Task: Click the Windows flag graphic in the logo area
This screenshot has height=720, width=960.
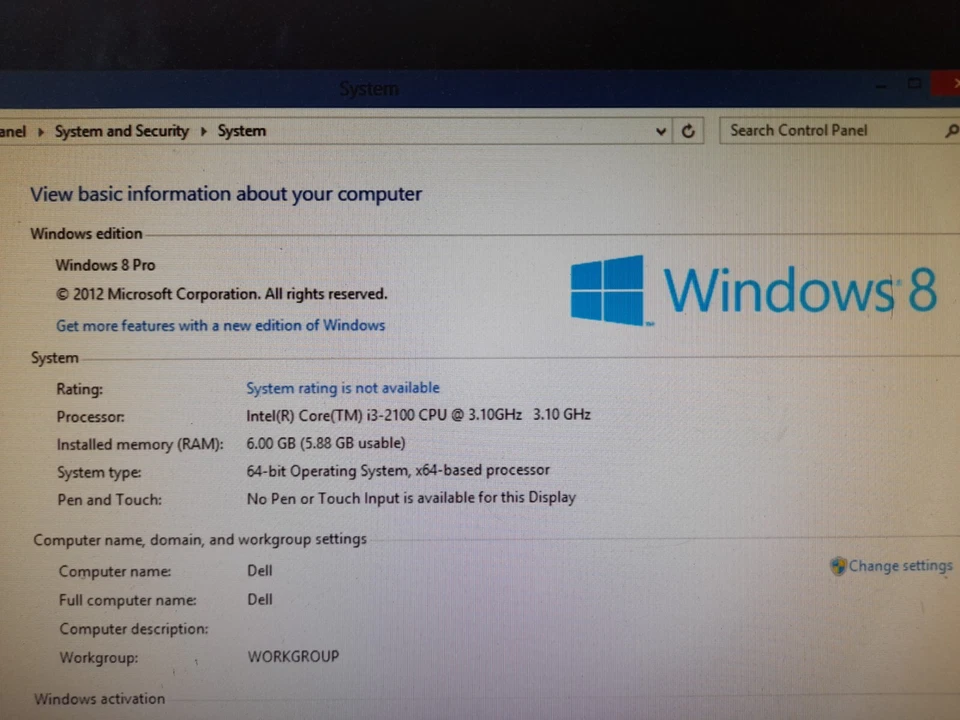Action: point(610,289)
